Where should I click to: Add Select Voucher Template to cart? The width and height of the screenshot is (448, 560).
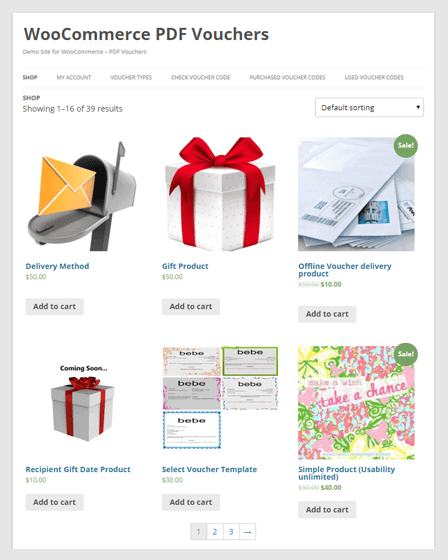(191, 502)
